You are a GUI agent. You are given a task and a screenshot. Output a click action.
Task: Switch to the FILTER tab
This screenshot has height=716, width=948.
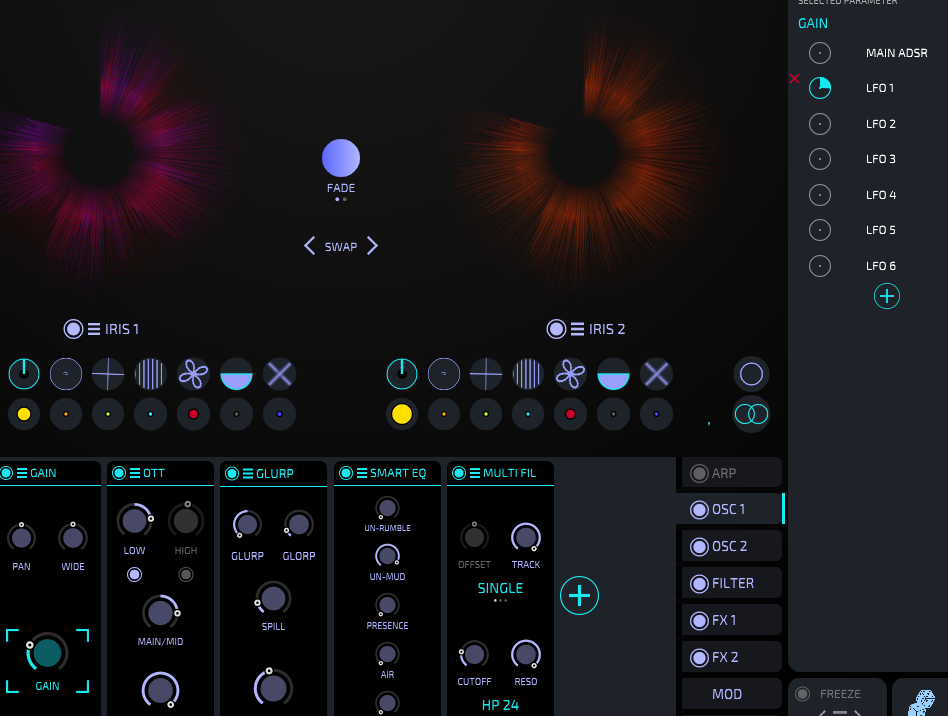click(732, 584)
